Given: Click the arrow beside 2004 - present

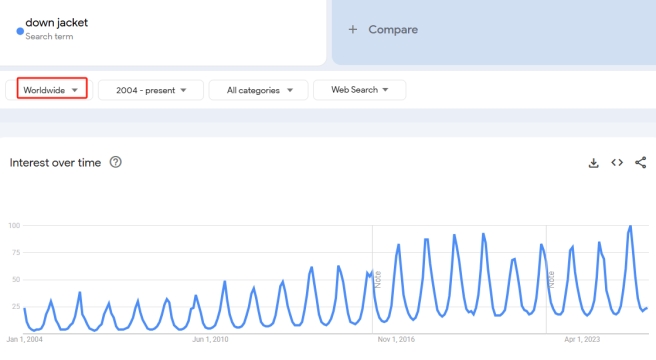Looking at the screenshot, I should (183, 90).
